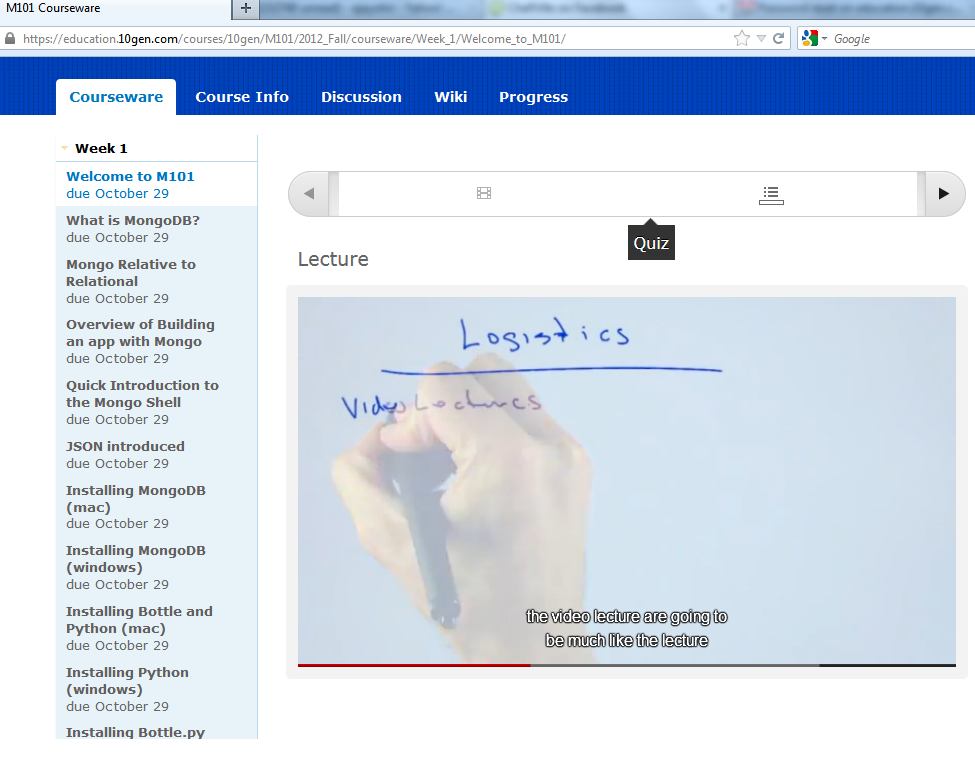Open the search engine selector dropdown
This screenshot has height=768, width=975.
(x=825, y=38)
